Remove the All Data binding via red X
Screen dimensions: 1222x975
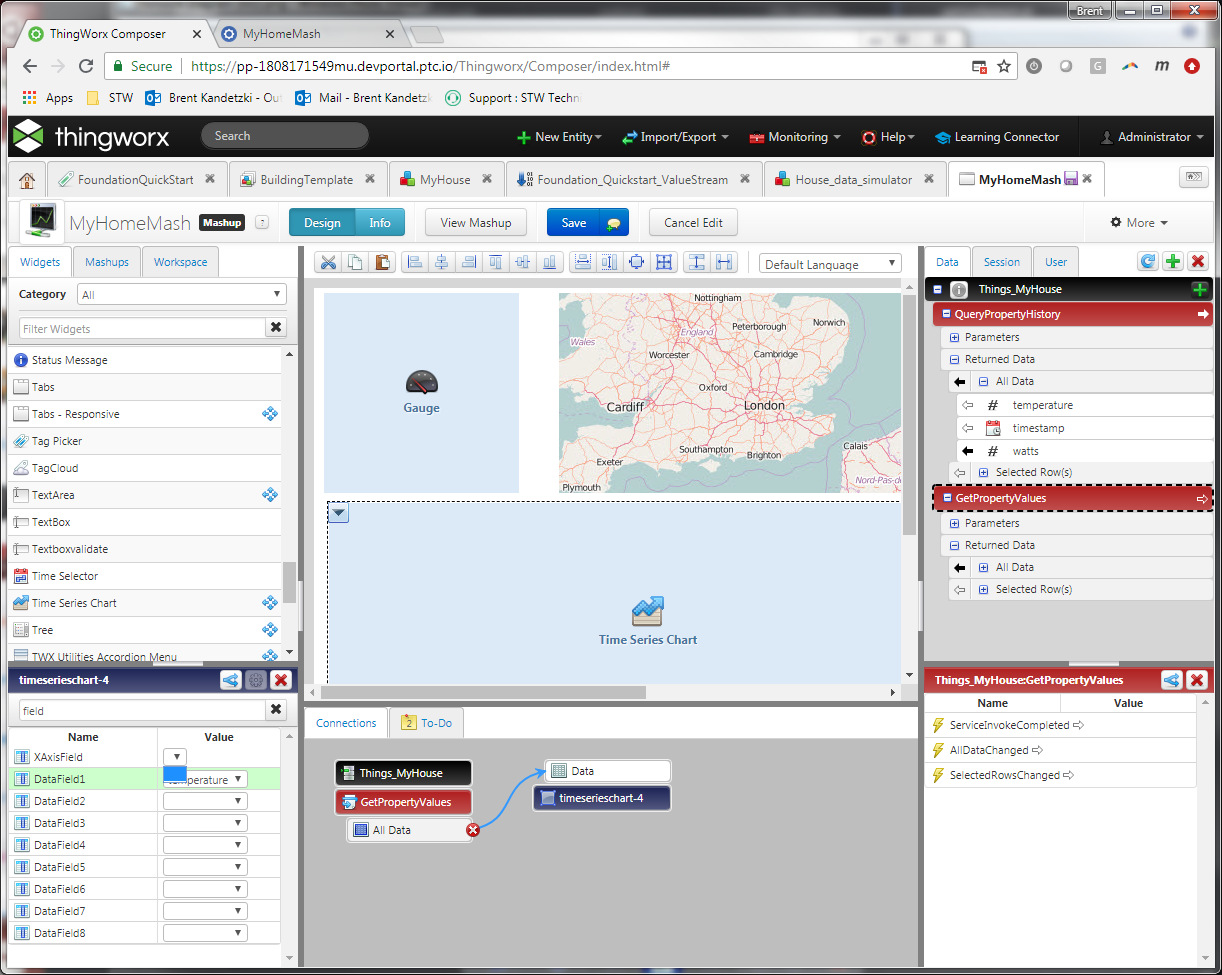click(472, 829)
